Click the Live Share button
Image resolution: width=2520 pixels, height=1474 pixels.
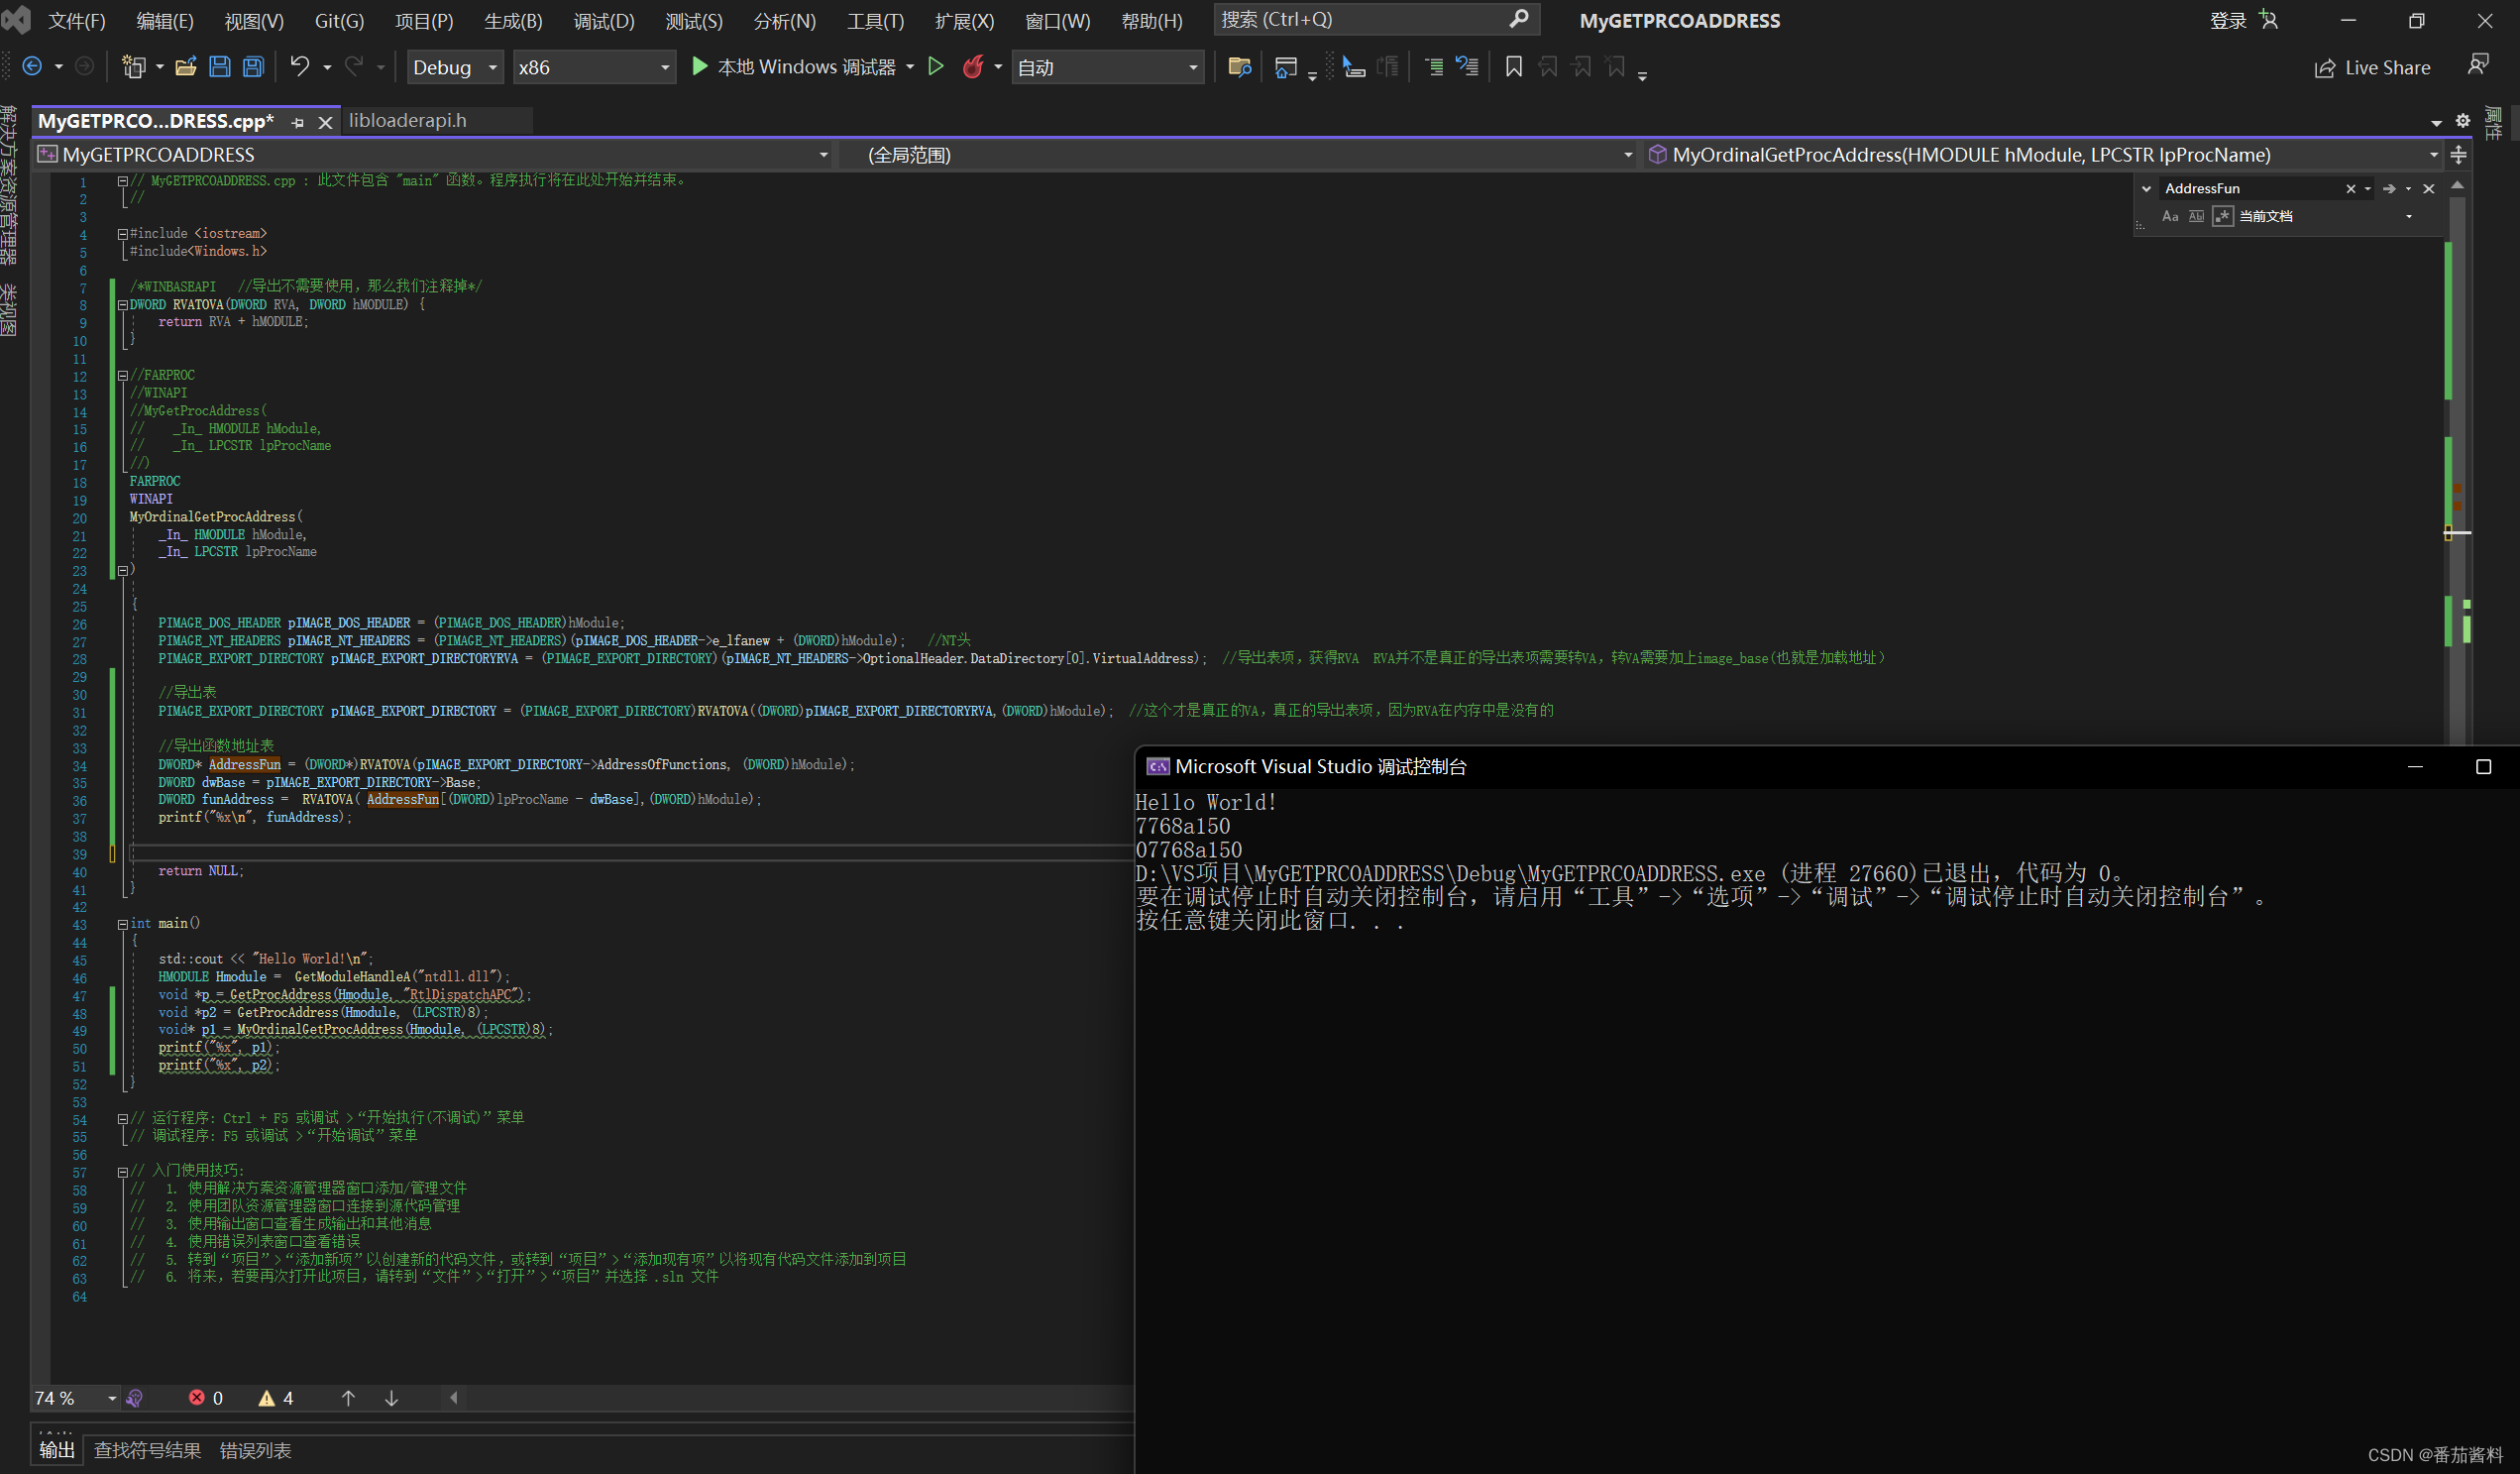tap(2372, 67)
